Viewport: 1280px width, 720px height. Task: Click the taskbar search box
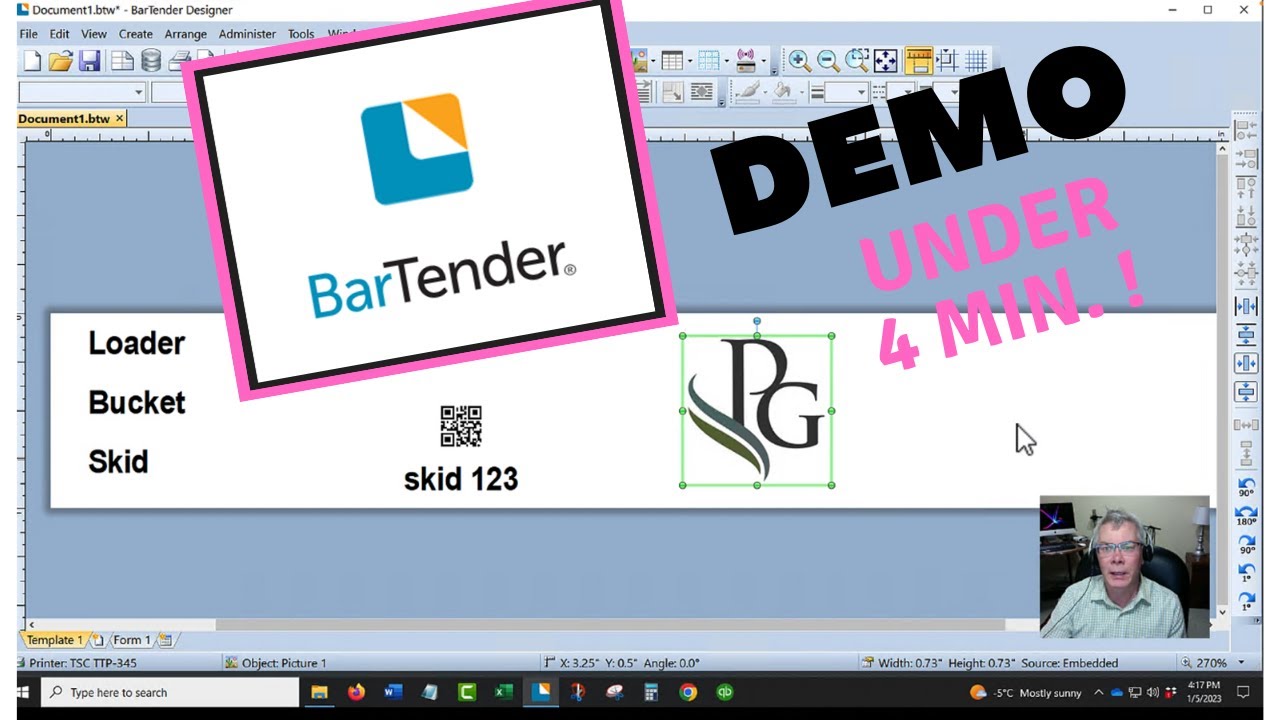[x=172, y=692]
